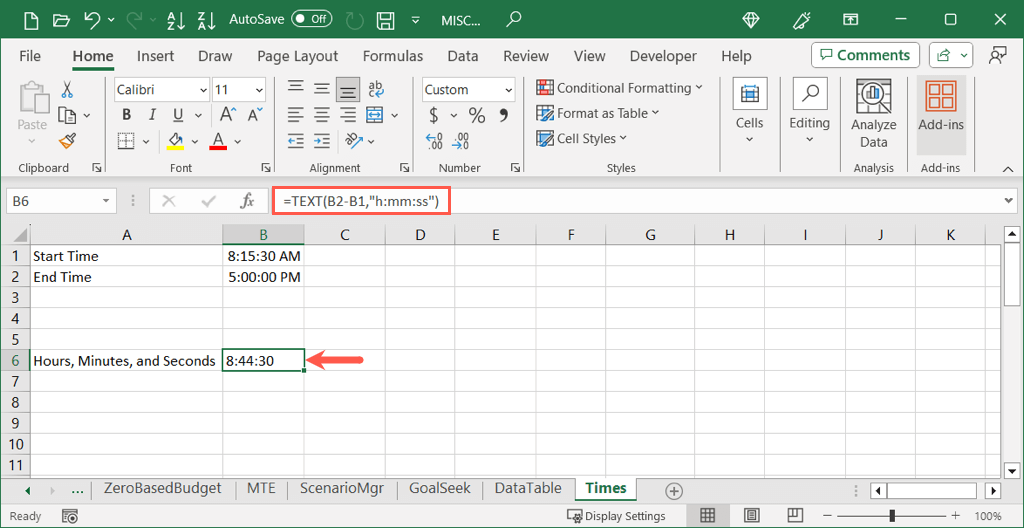Add a new sheet with plus button

pyautogui.click(x=673, y=490)
